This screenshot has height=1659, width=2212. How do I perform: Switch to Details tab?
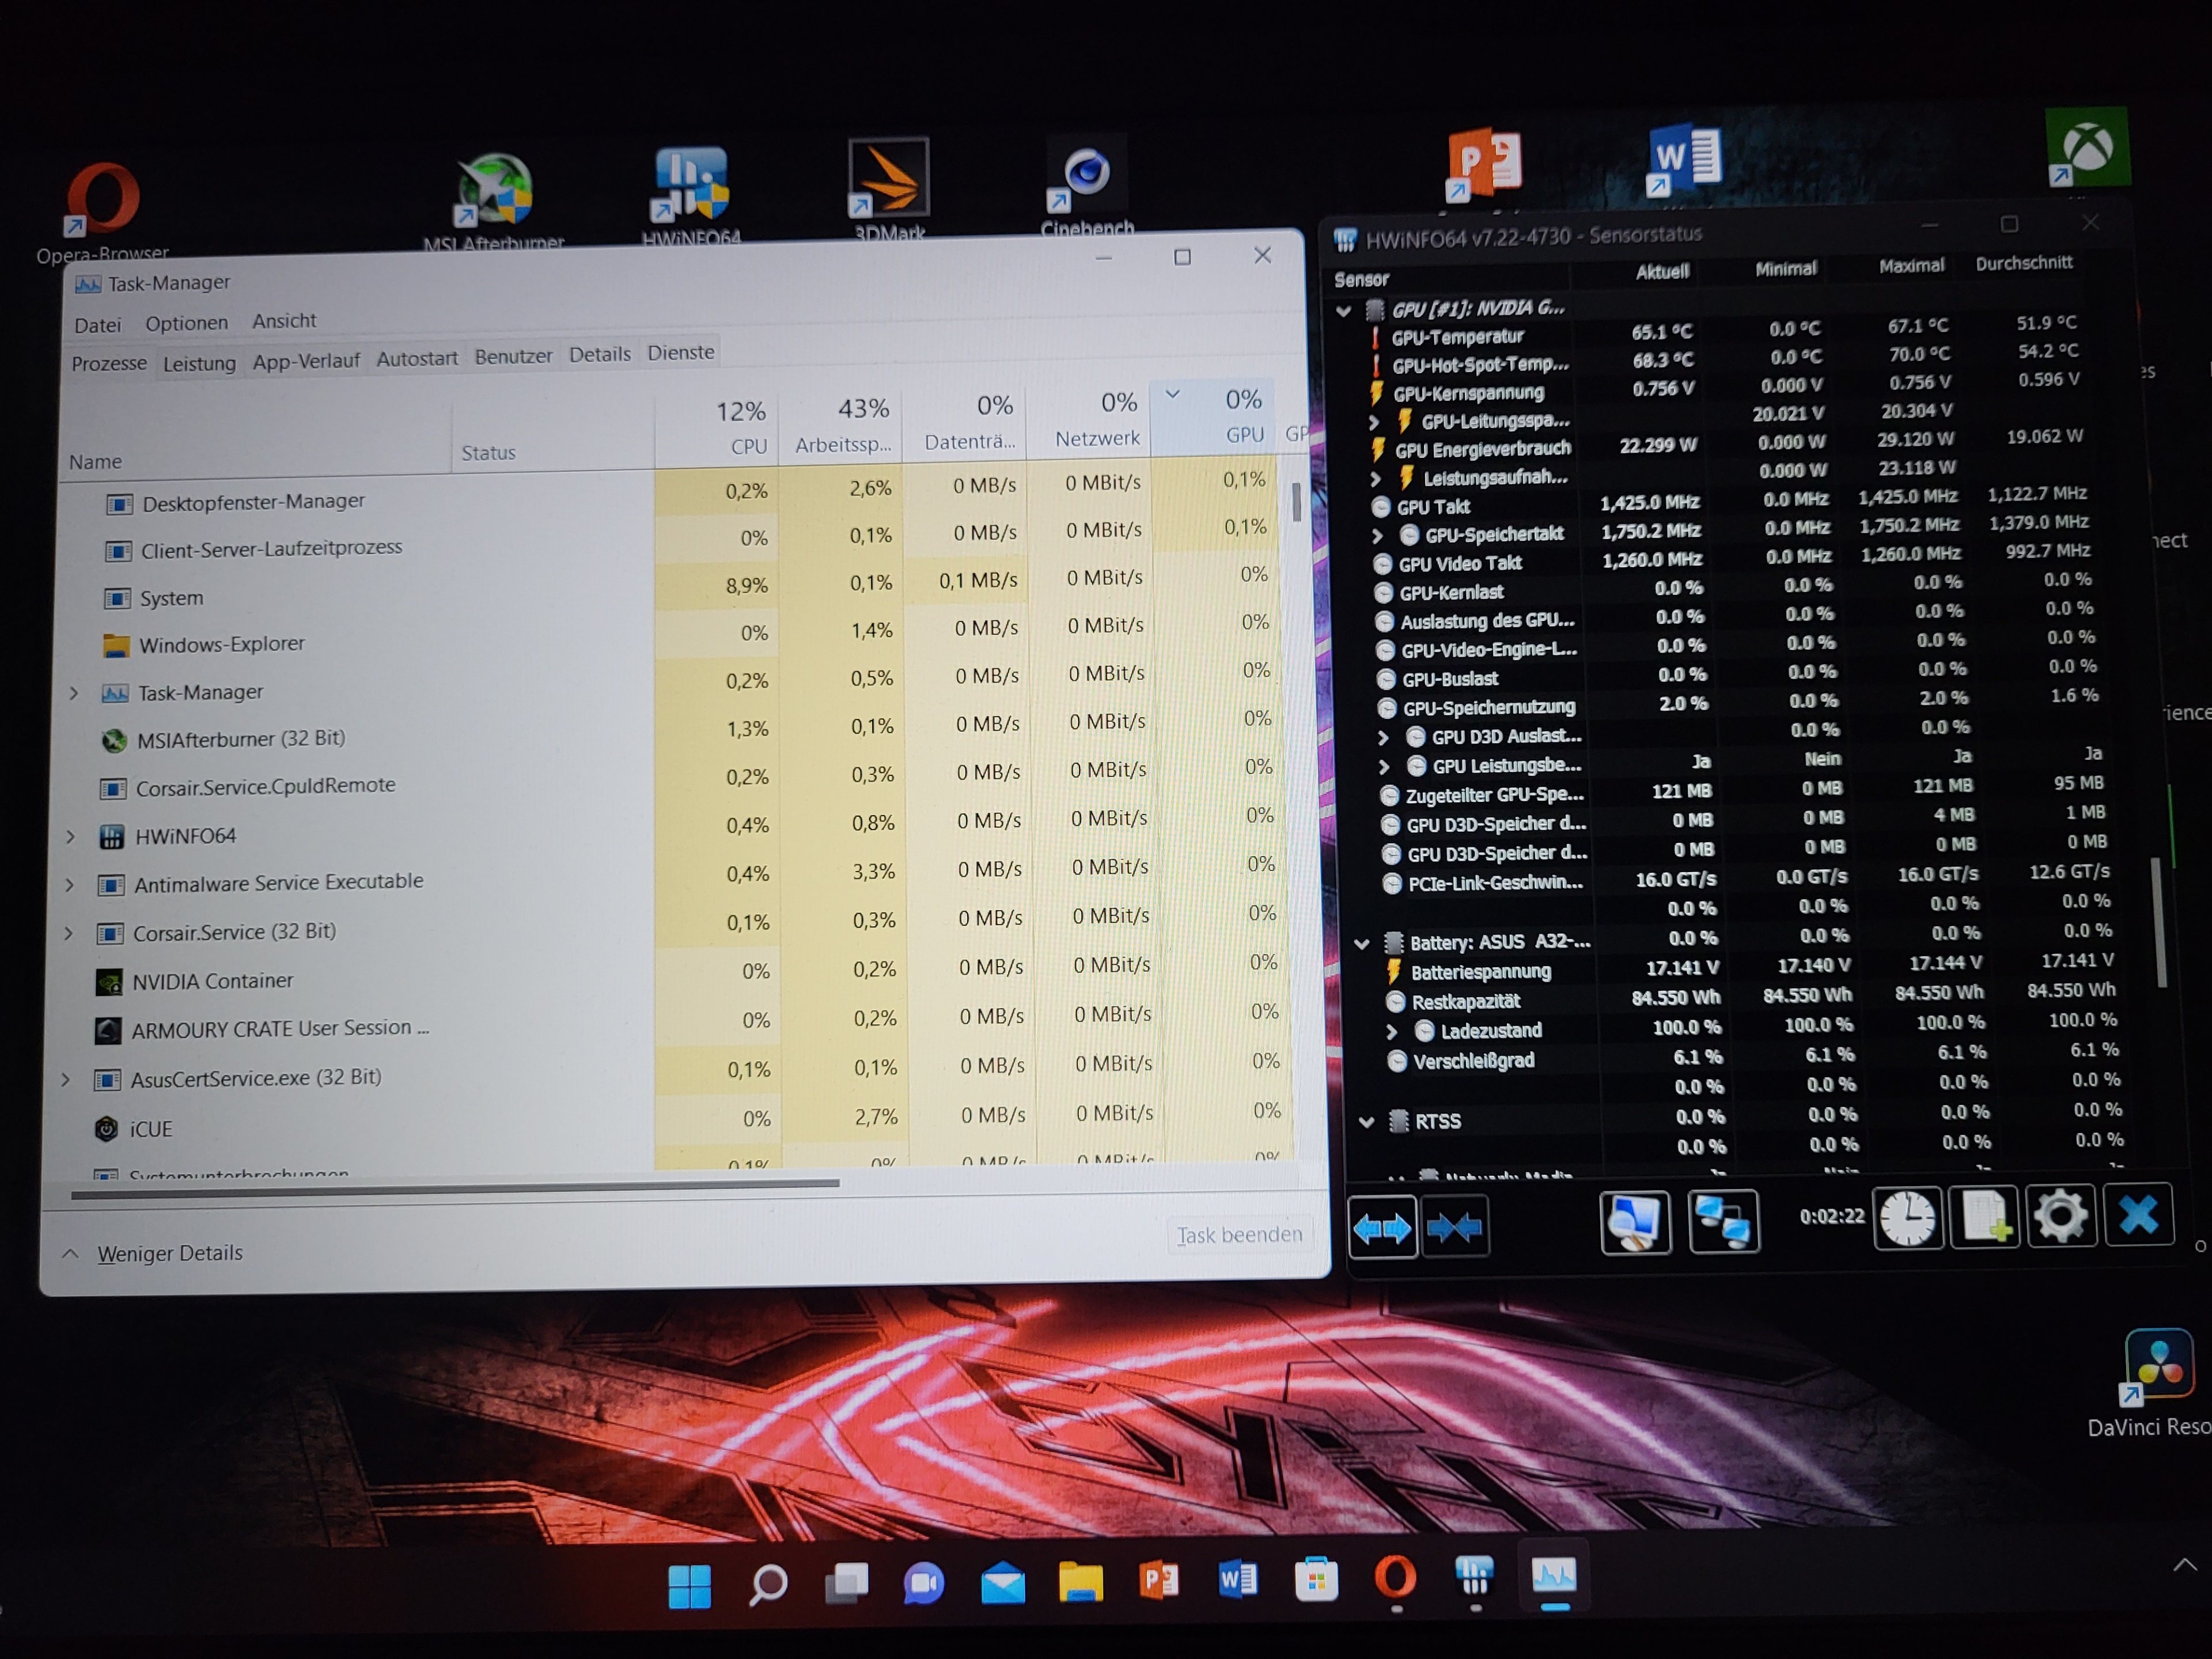pos(599,354)
